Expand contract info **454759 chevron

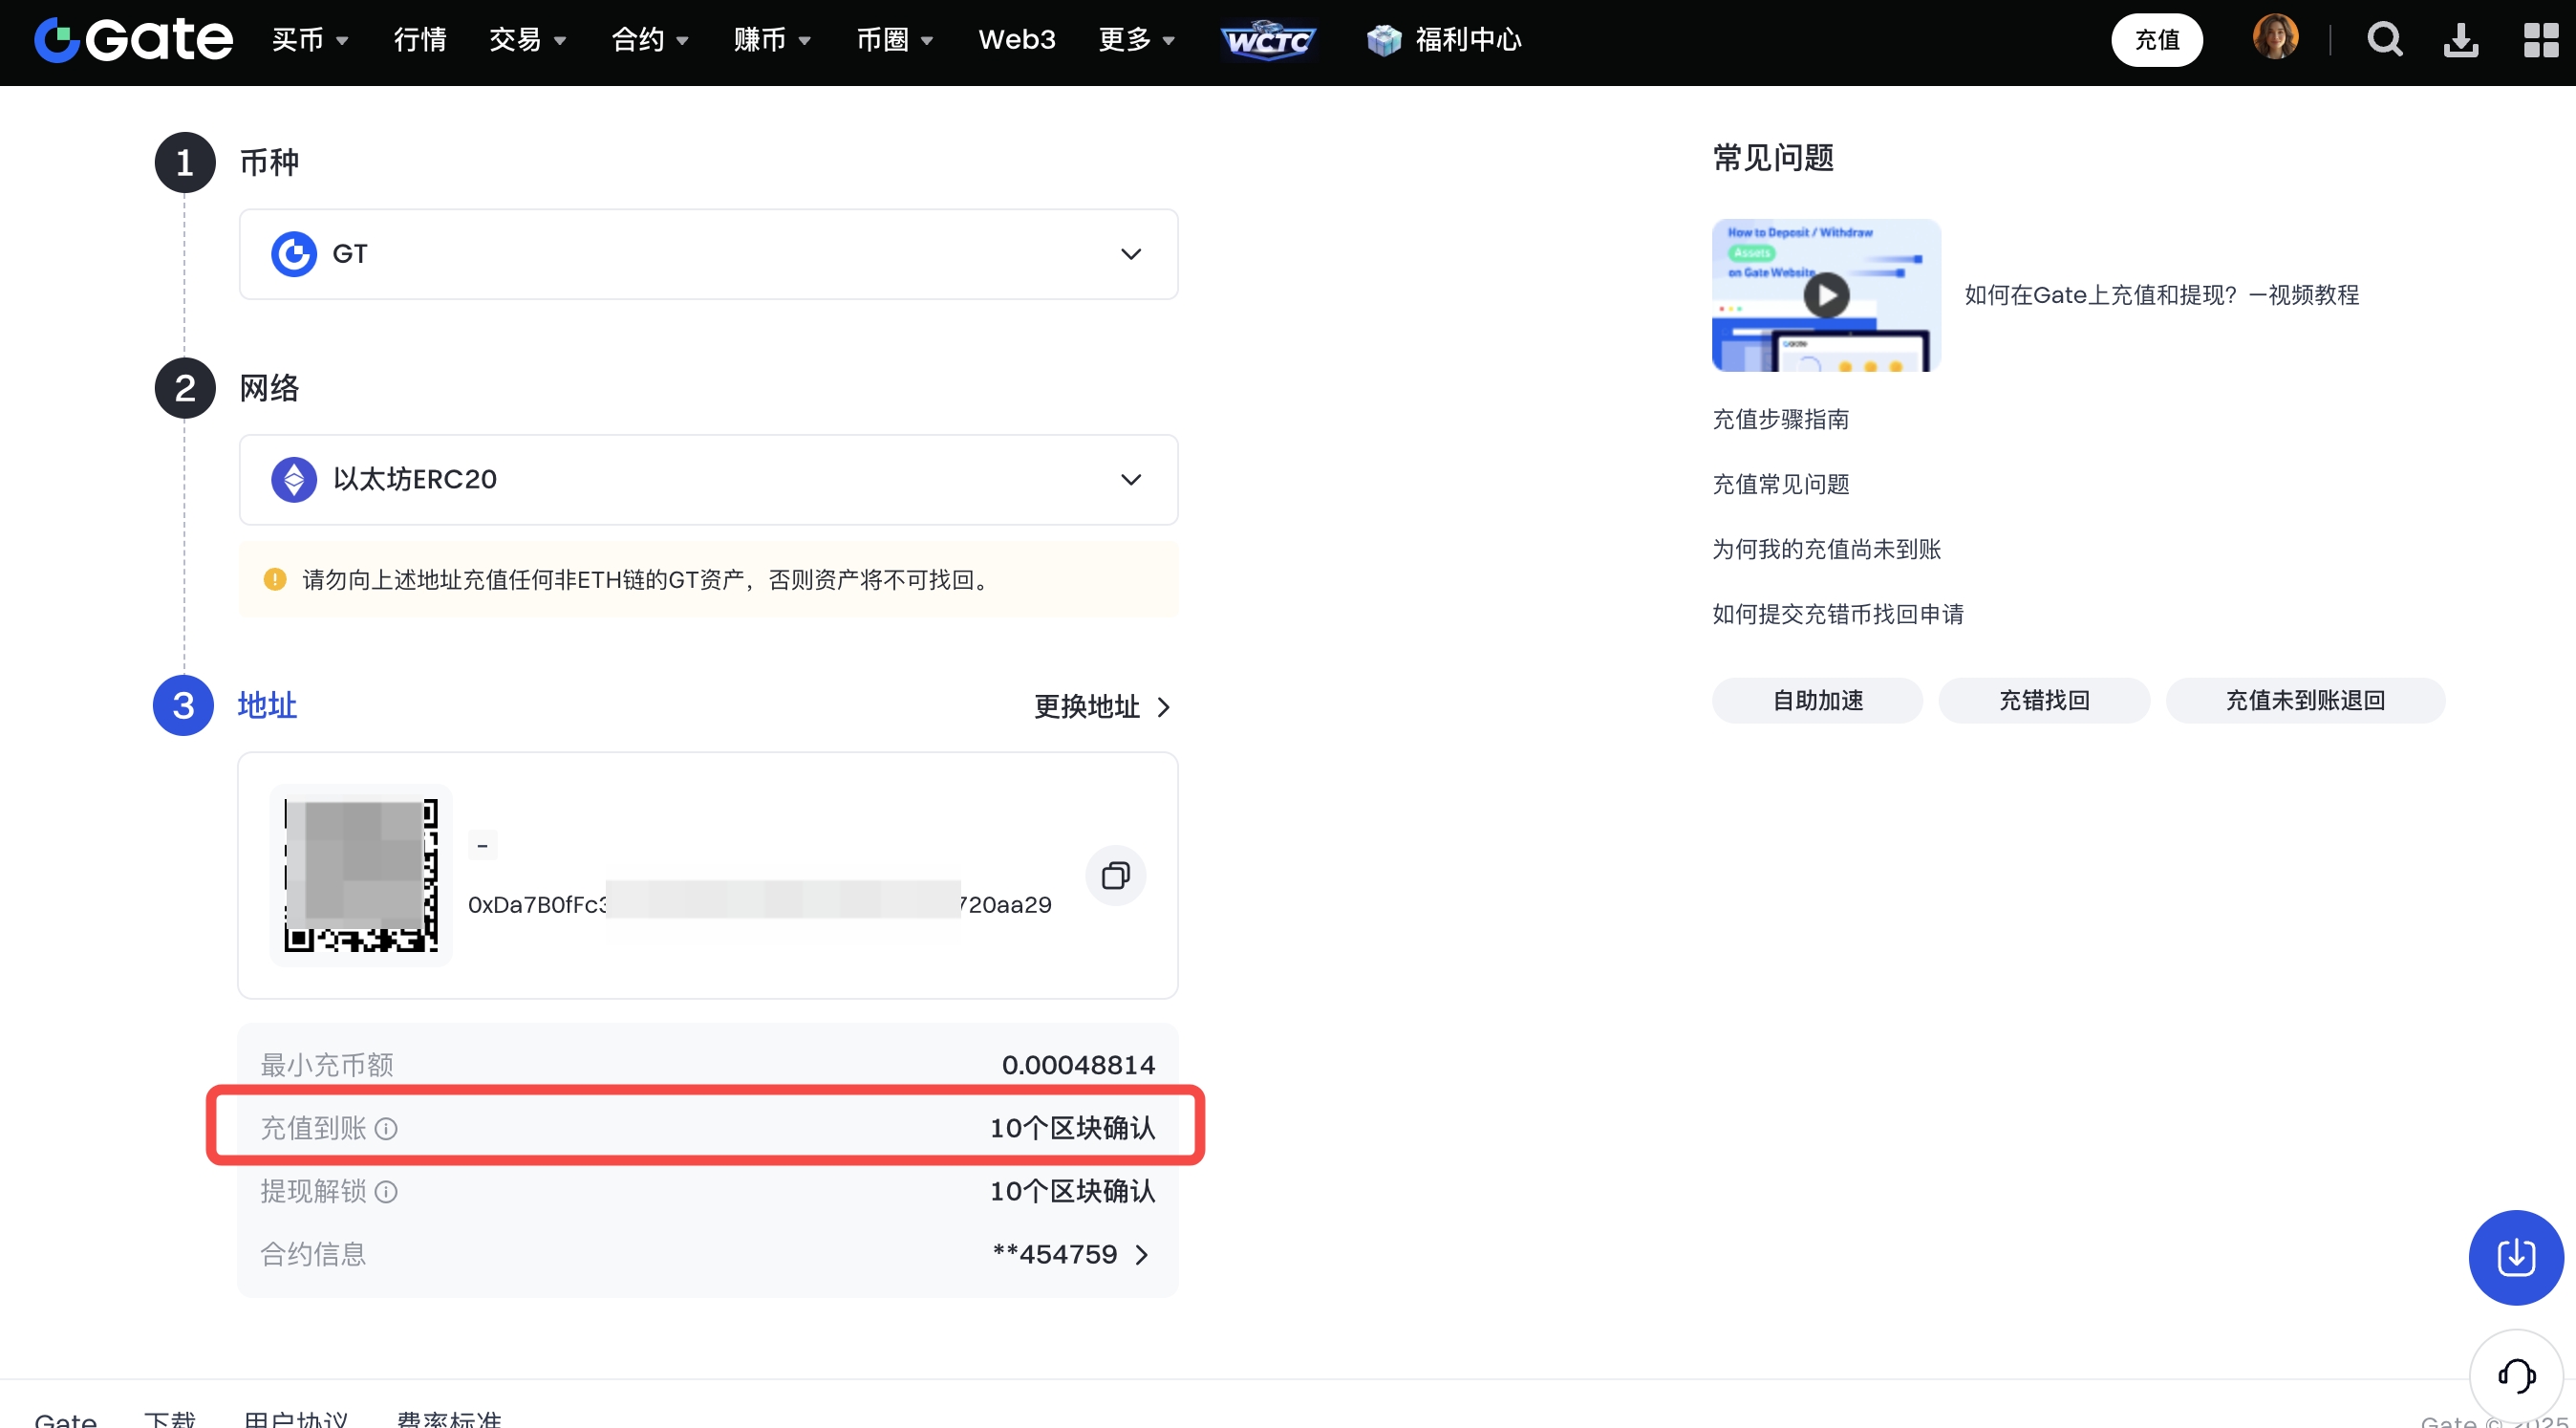[1141, 1255]
